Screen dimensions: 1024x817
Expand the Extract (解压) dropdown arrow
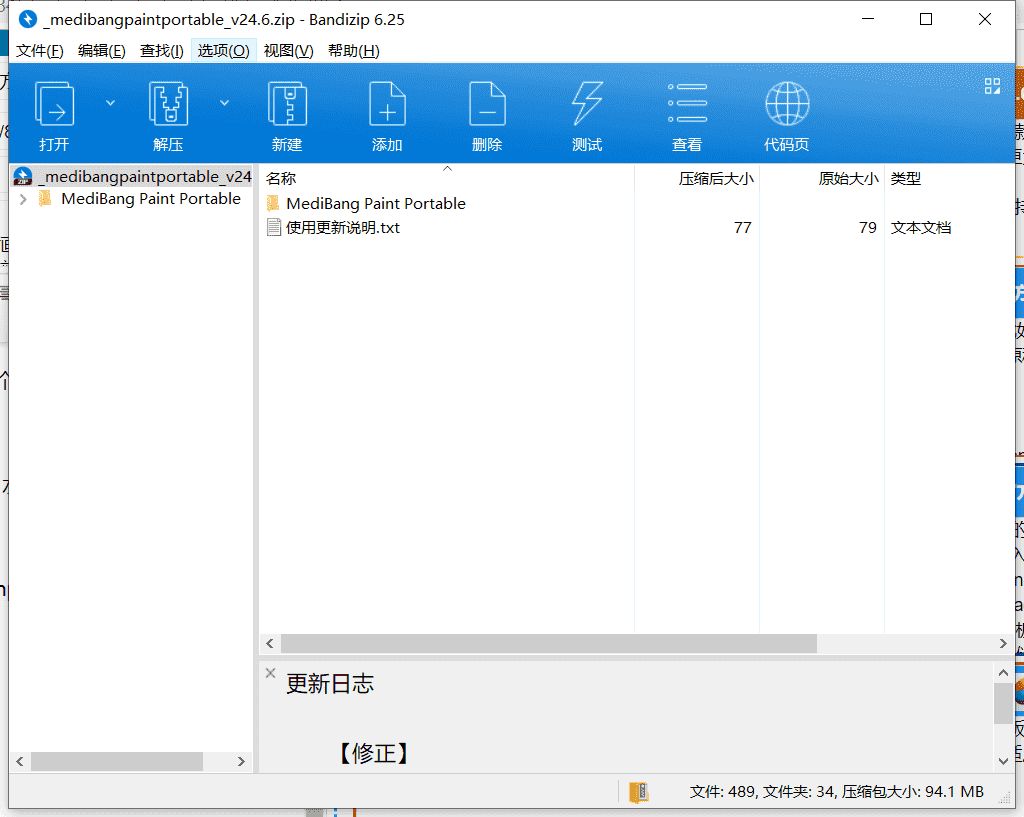[x=224, y=103]
